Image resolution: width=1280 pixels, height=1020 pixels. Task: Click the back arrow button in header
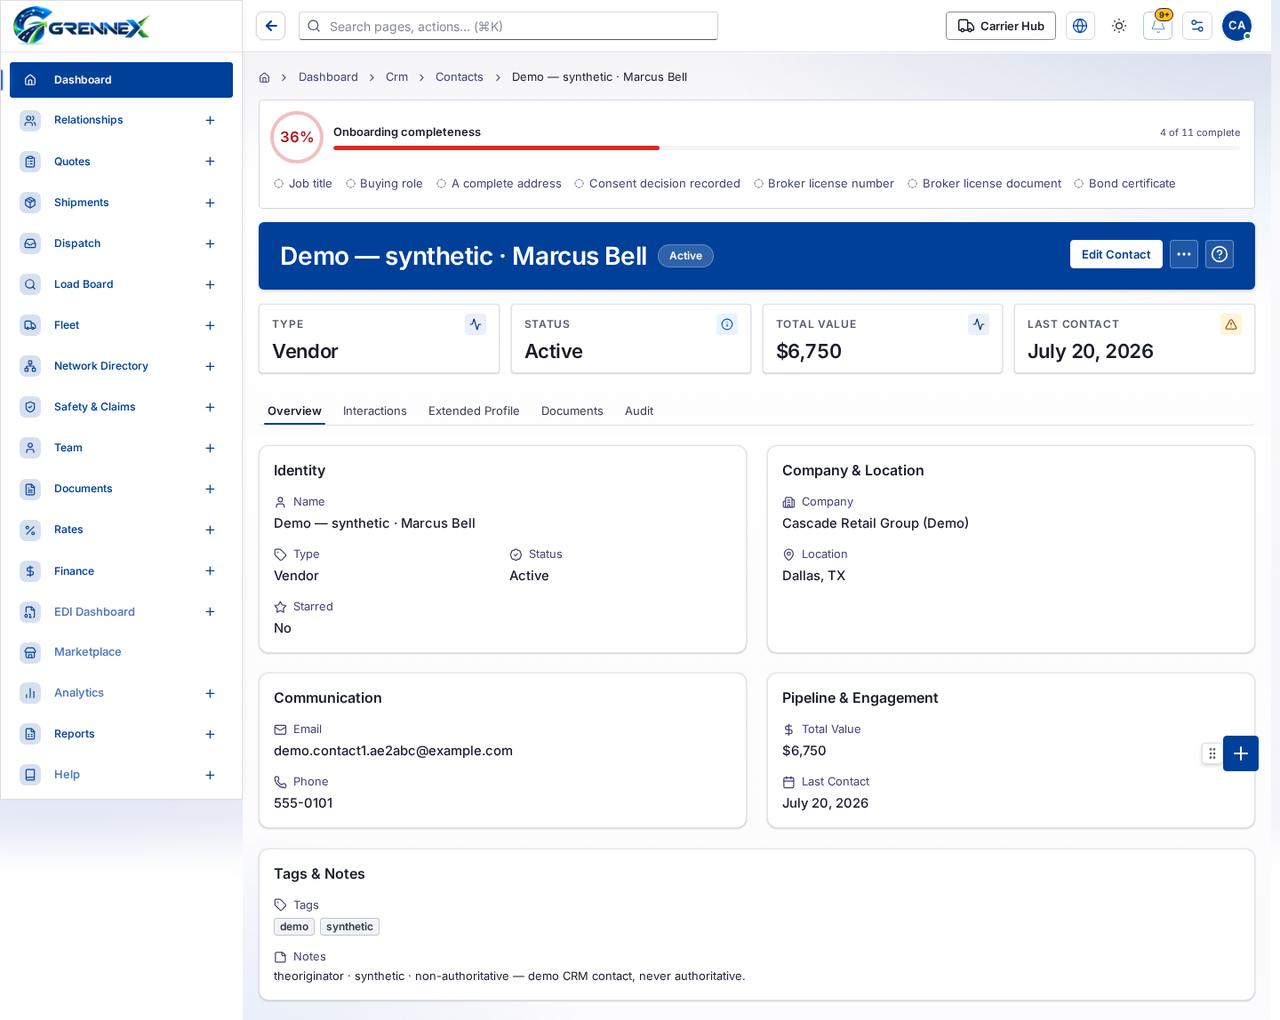(271, 26)
